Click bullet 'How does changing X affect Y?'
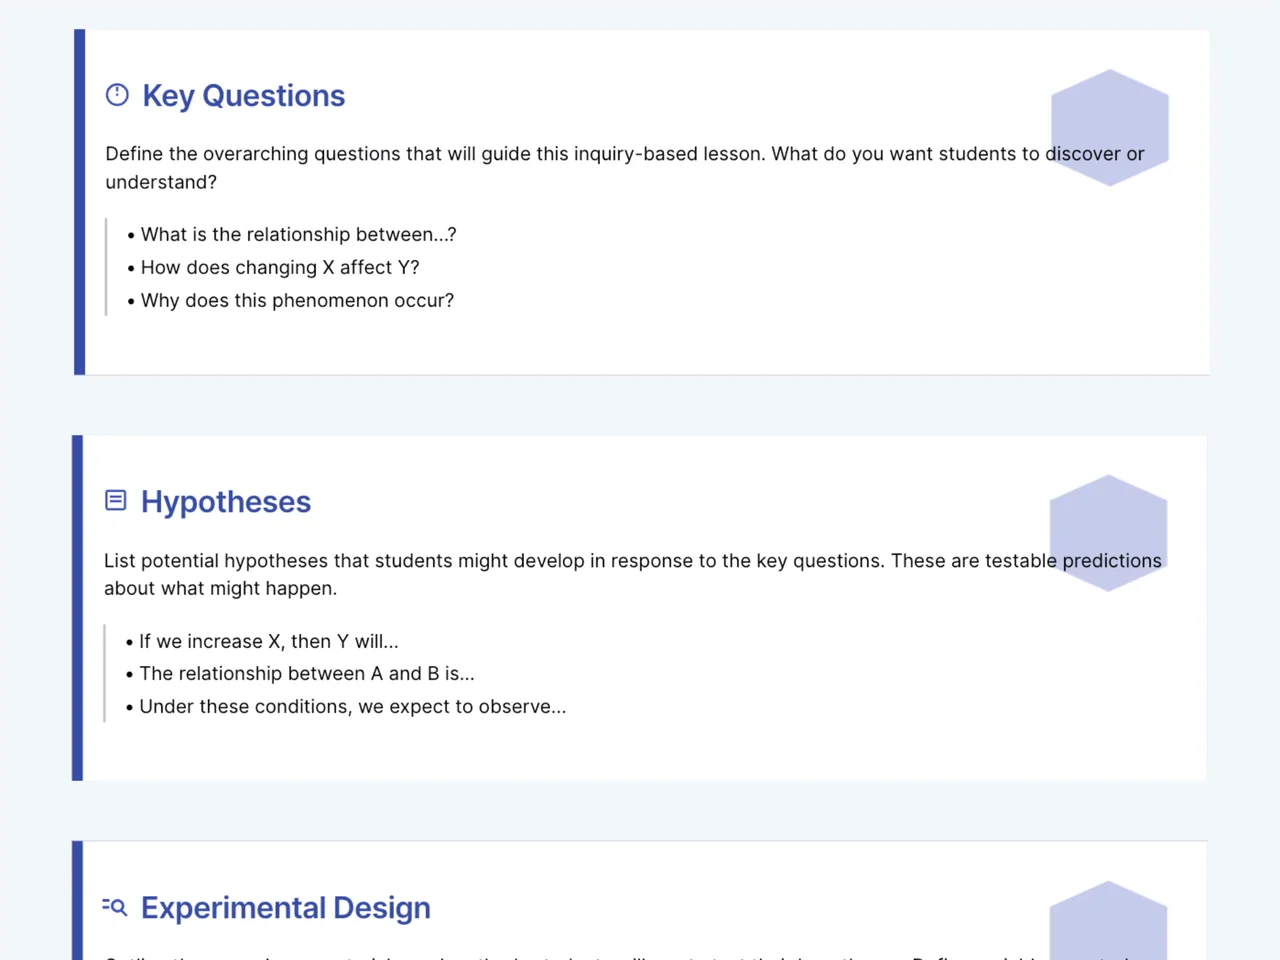1280x960 pixels. tap(273, 268)
